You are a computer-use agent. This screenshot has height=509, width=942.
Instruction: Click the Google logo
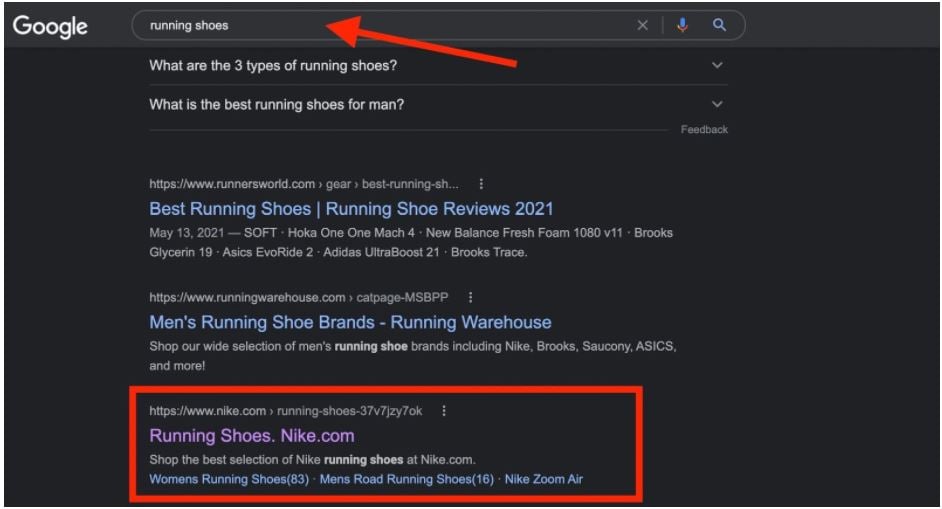(50, 26)
